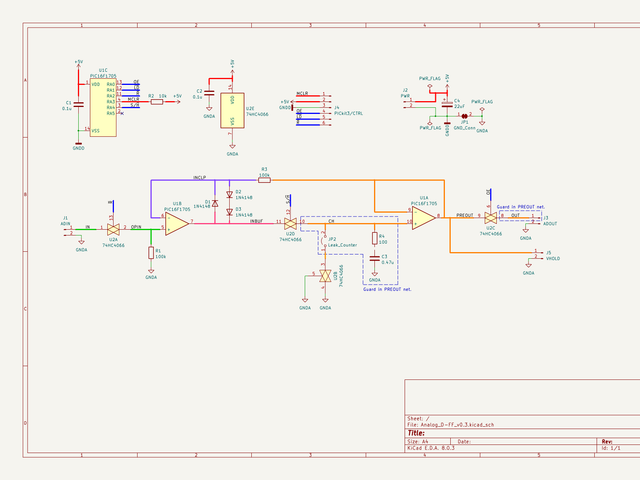Select capacitor C4 22uF
This screenshot has height=480, width=640.
(x=446, y=103)
